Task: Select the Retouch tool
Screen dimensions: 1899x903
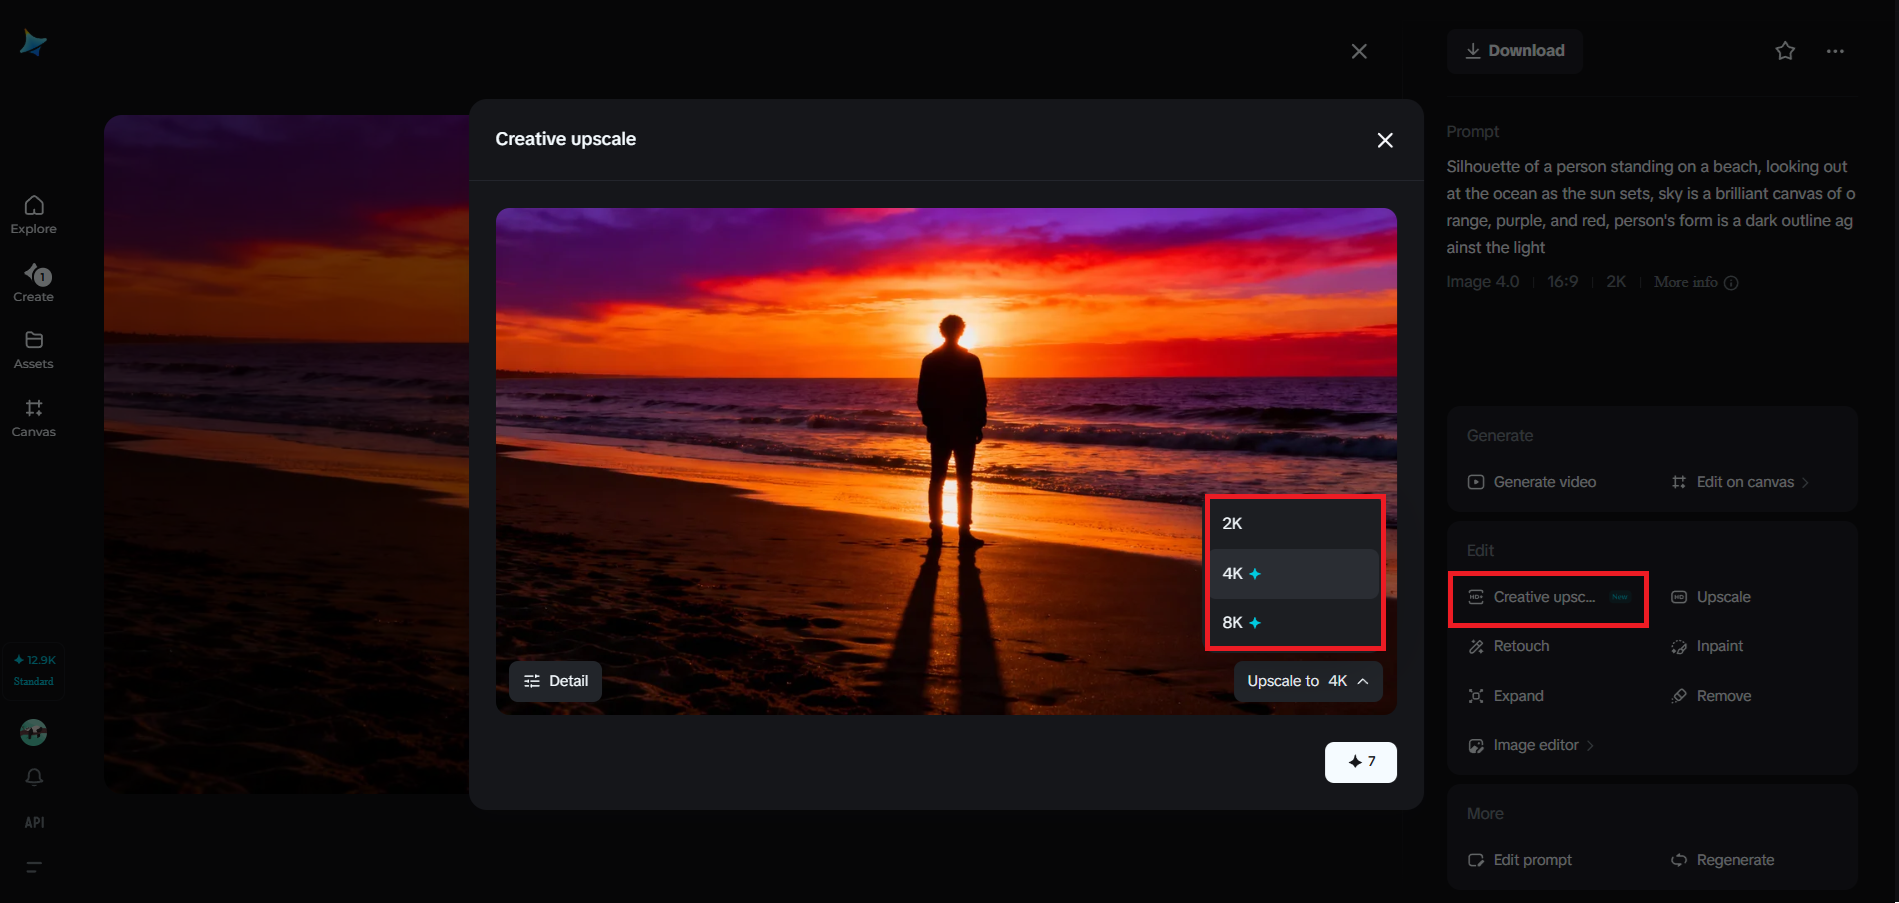Action: pyautogui.click(x=1520, y=645)
